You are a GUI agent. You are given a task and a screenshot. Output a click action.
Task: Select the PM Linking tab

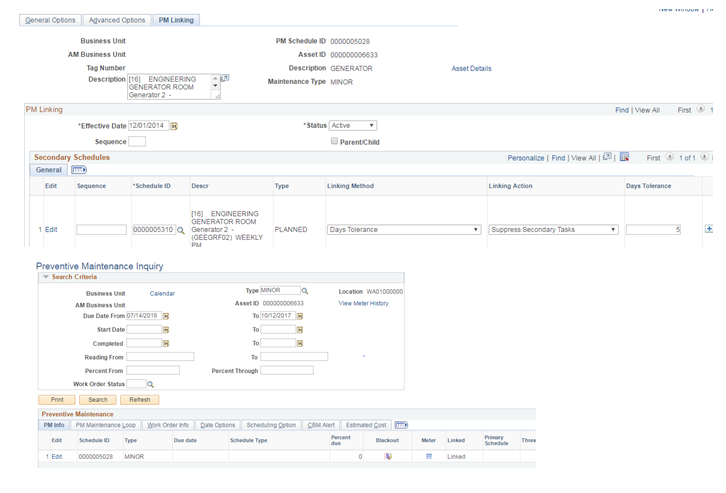[176, 20]
